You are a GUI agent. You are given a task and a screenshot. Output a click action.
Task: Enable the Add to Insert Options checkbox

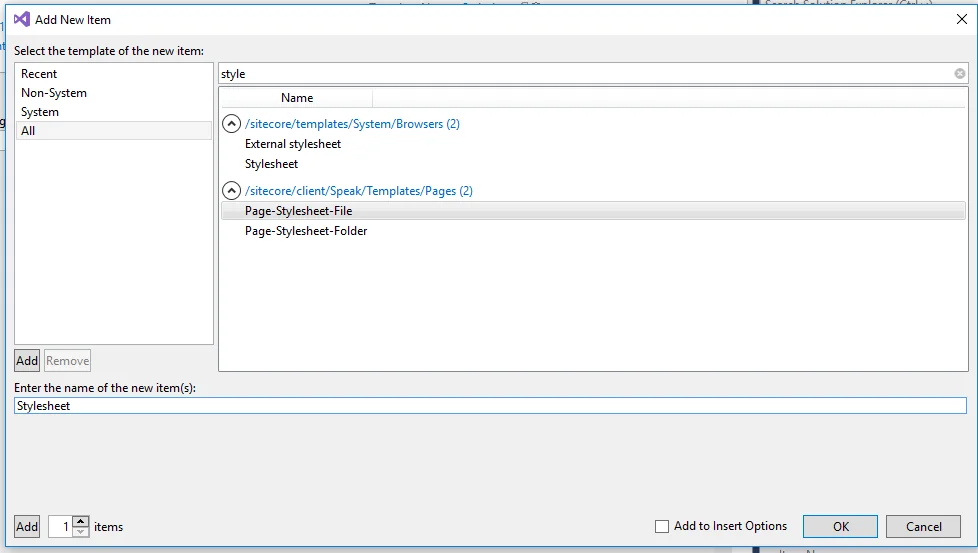662,526
